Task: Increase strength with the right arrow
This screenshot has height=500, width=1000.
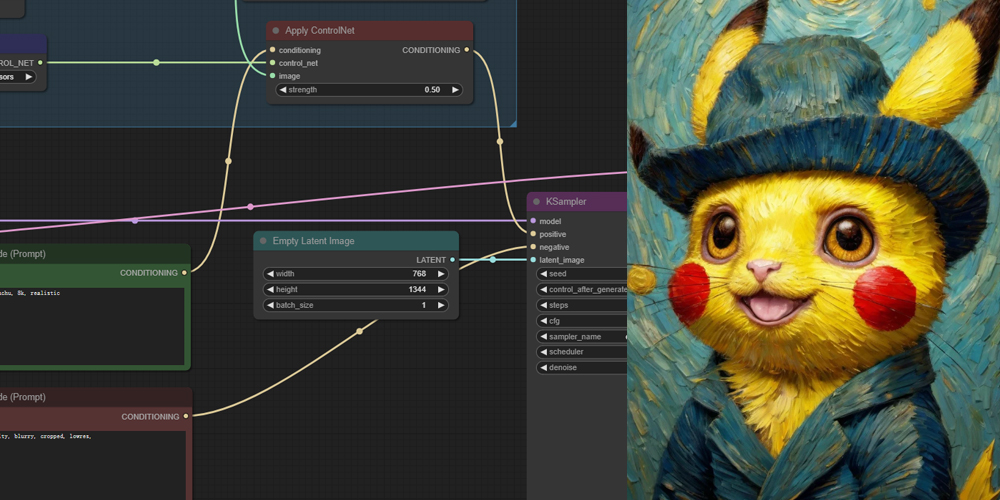Action: pyautogui.click(x=455, y=90)
